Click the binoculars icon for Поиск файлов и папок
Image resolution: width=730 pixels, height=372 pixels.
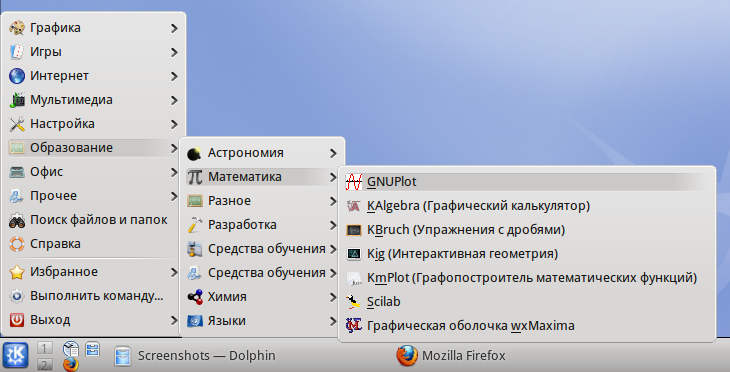pos(17,220)
